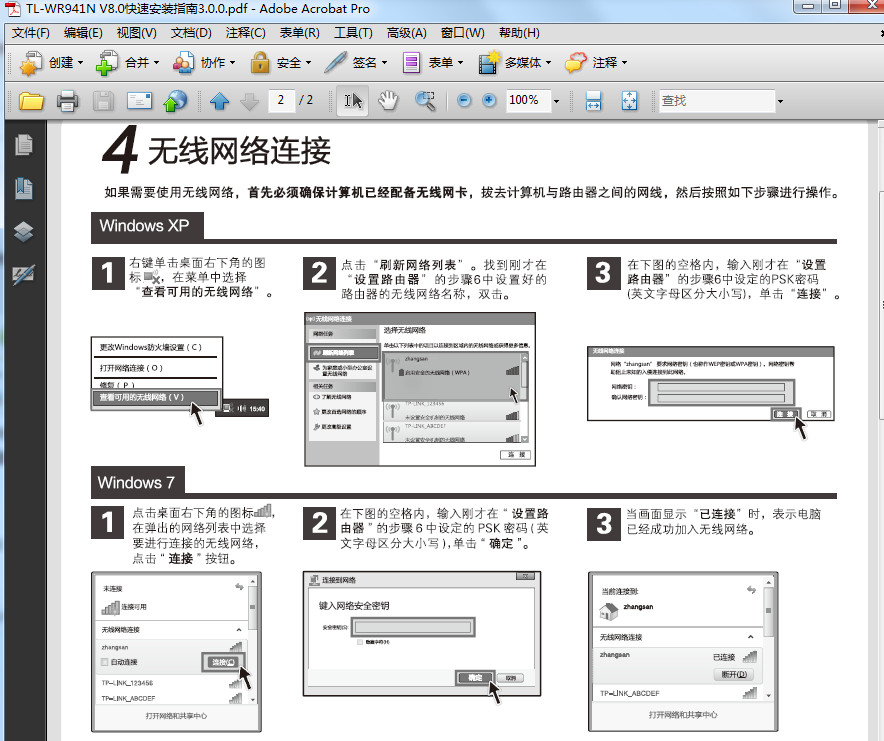Open the 编辑(E) menu

(x=83, y=33)
